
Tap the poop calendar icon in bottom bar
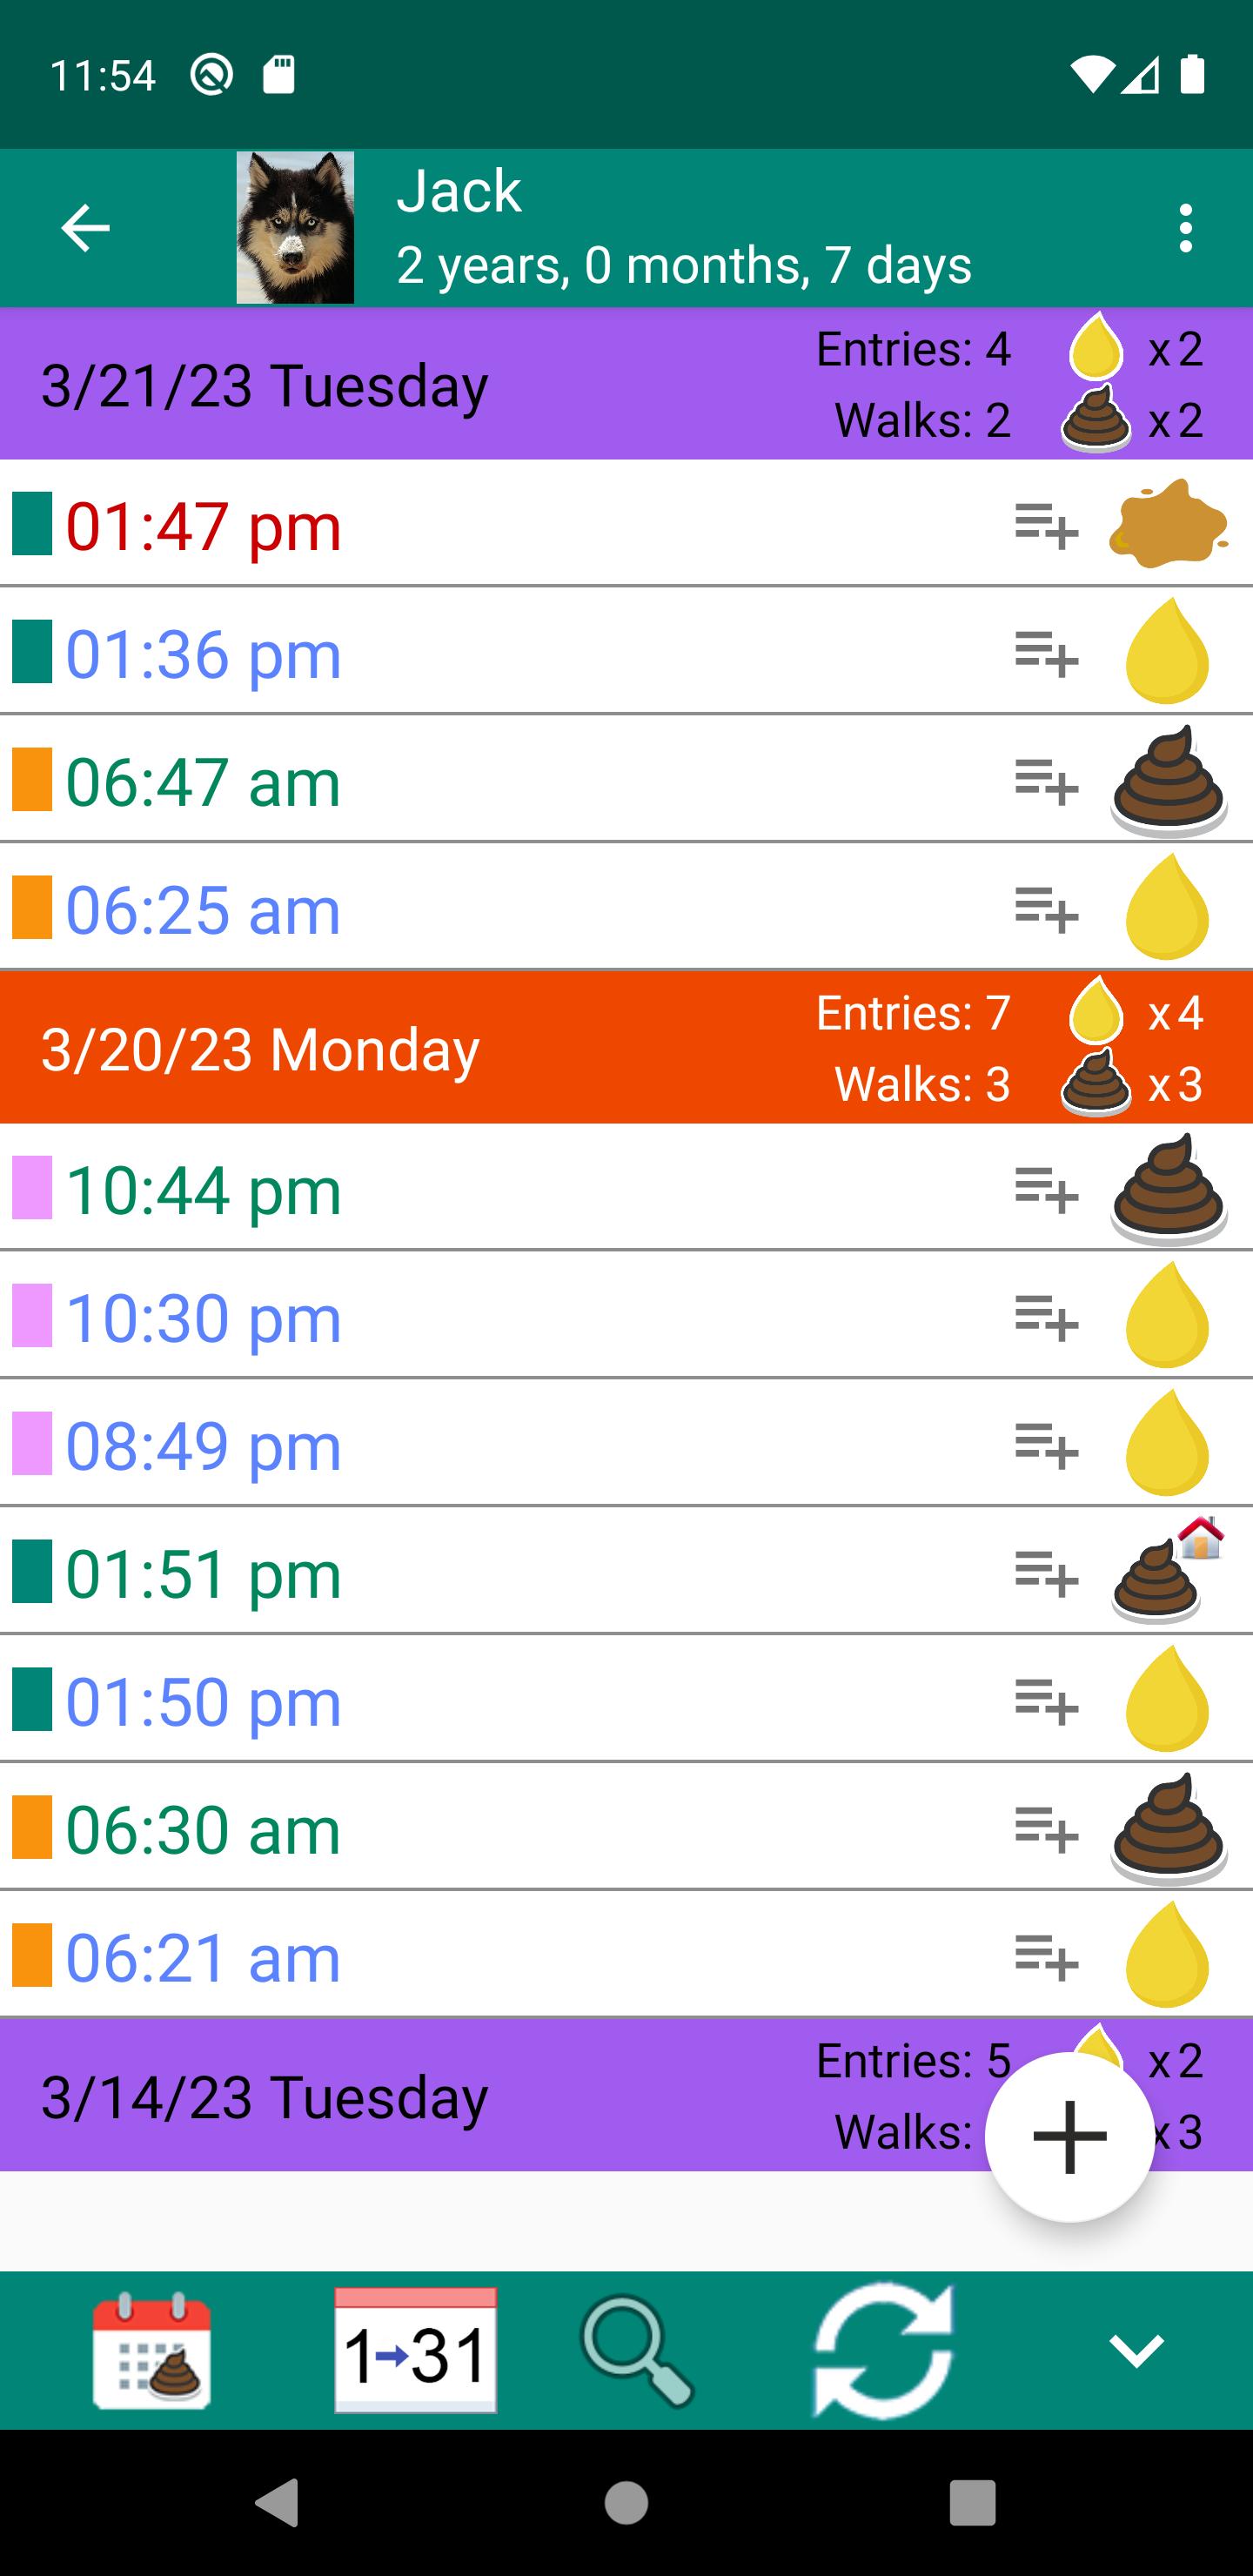(152, 2350)
